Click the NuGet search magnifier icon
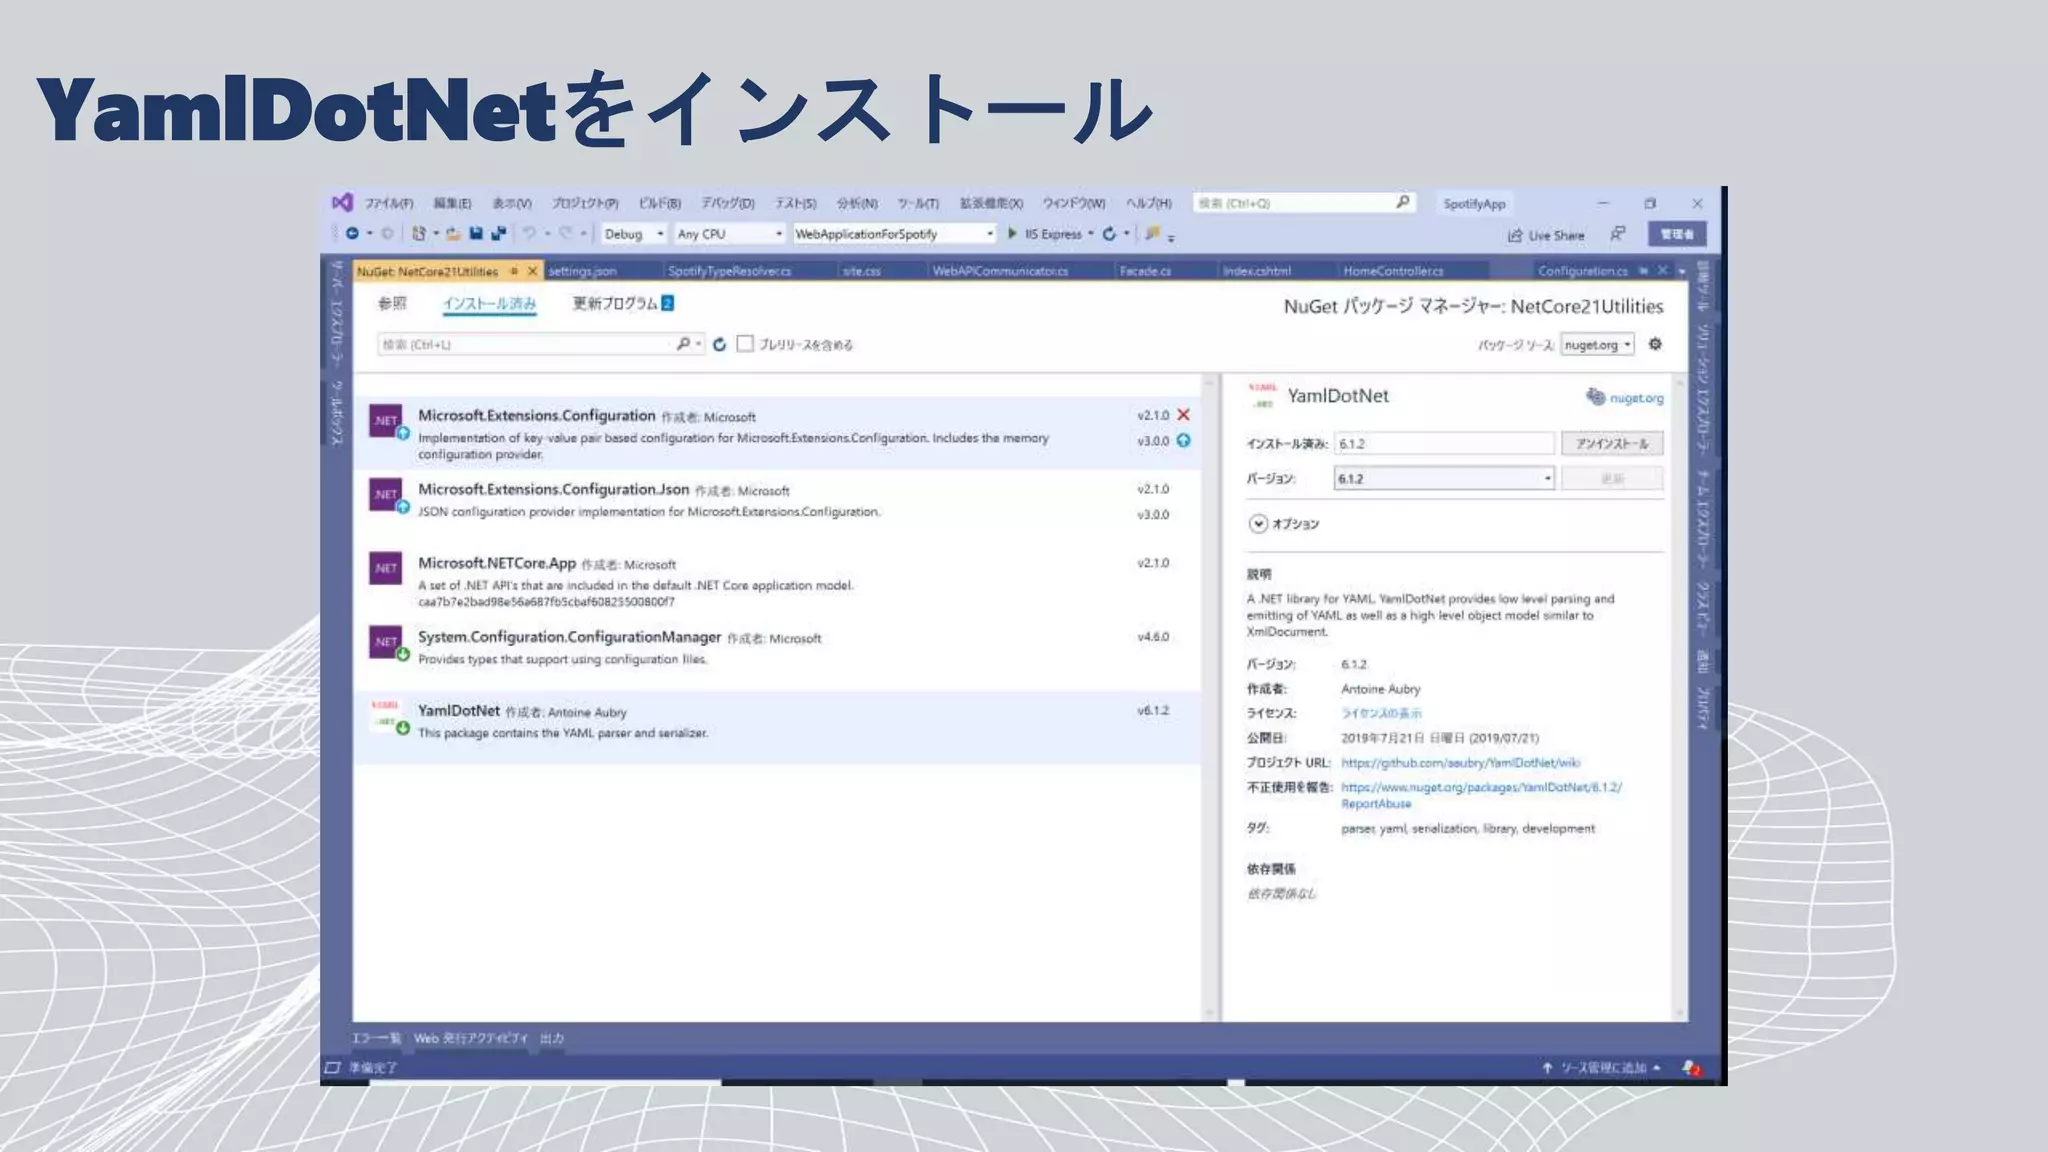The height and width of the screenshot is (1152, 2048). point(683,344)
